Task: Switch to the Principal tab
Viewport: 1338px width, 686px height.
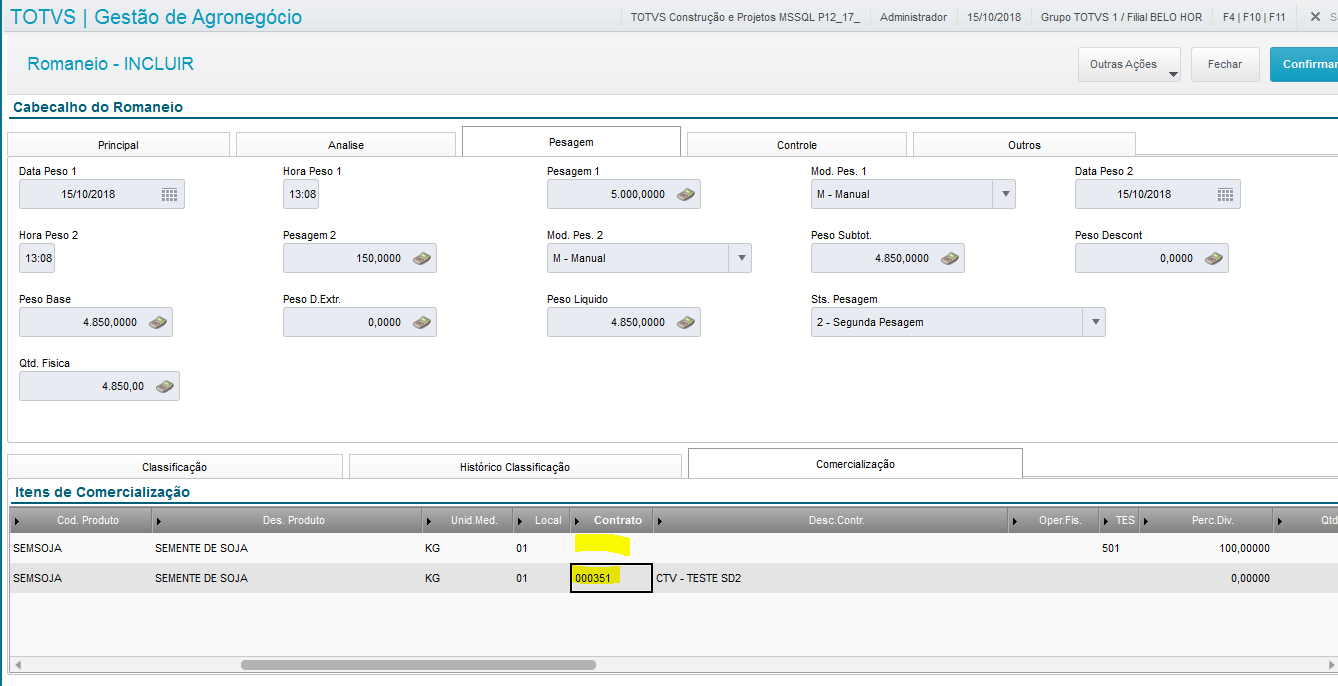Action: 118,145
